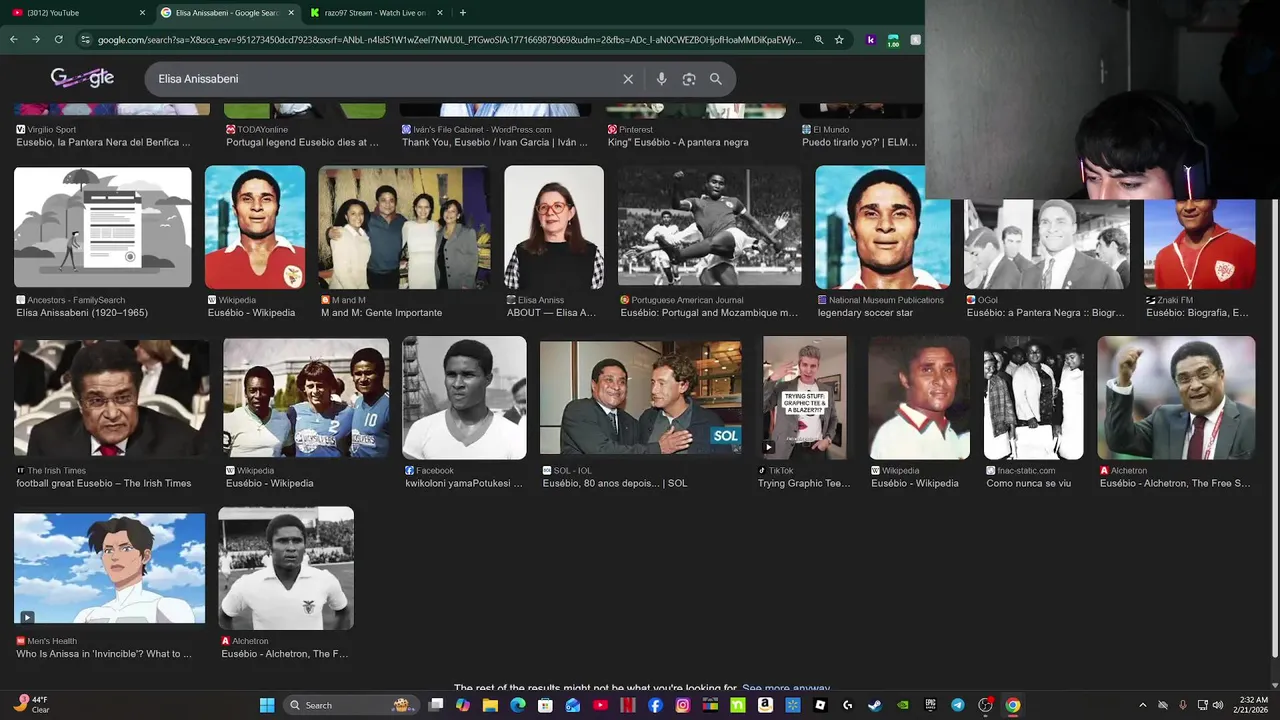Screen dimensions: 1280x720
Task: Start a voice search with the microphone
Action: click(x=661, y=79)
